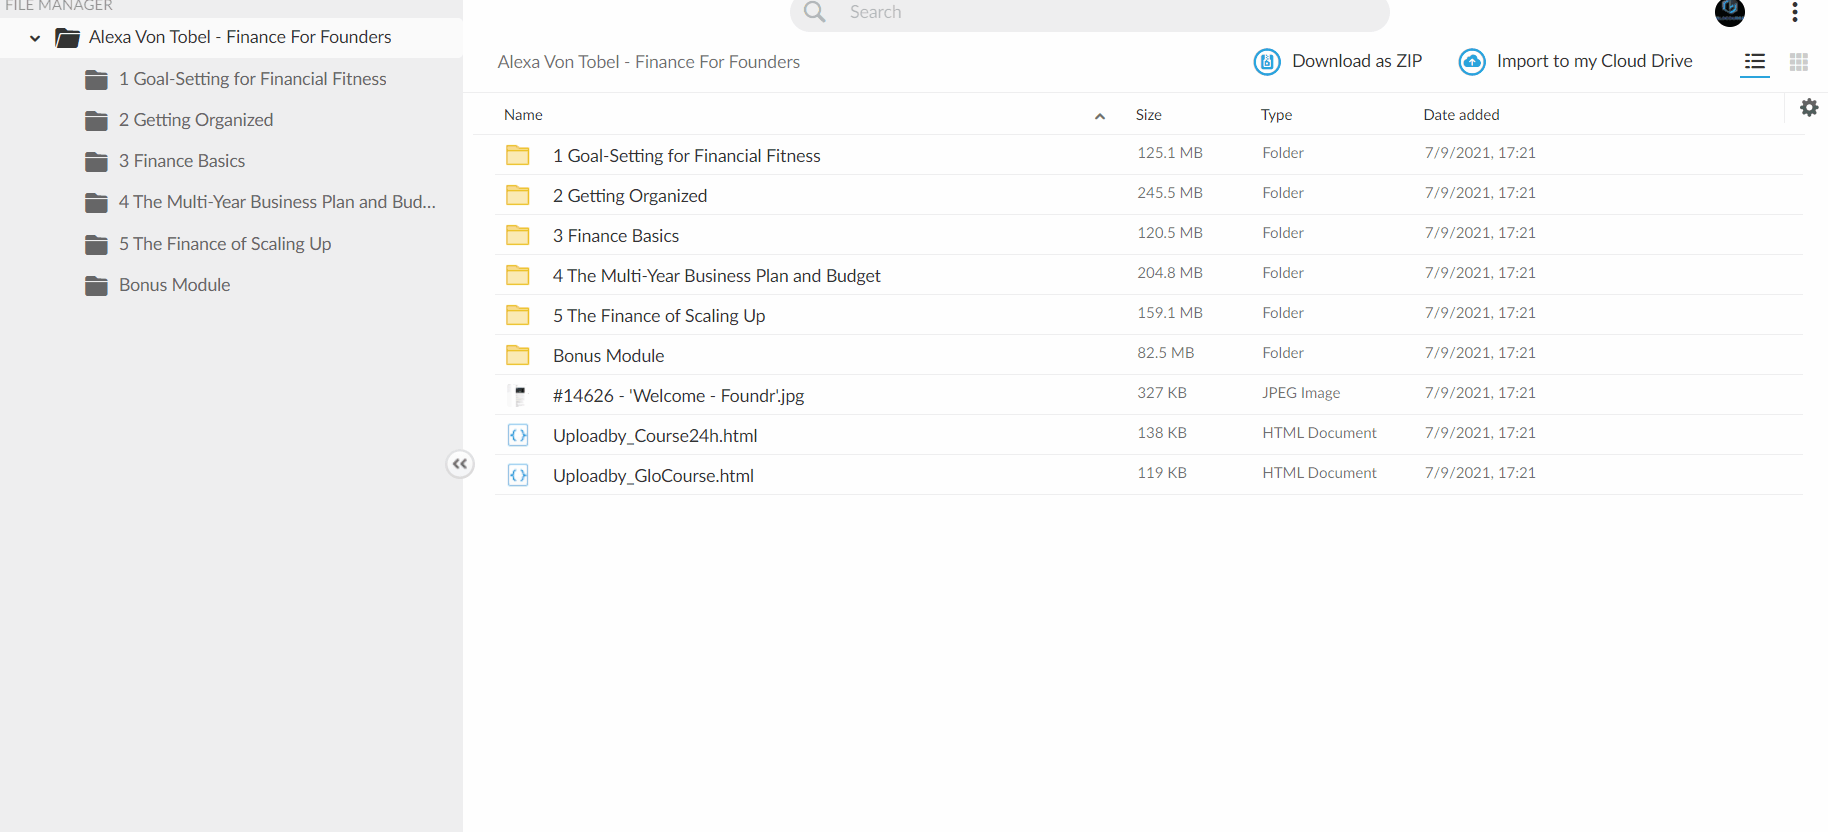Click the Download as ZIP icon
This screenshot has width=1828, height=832.
pos(1267,62)
